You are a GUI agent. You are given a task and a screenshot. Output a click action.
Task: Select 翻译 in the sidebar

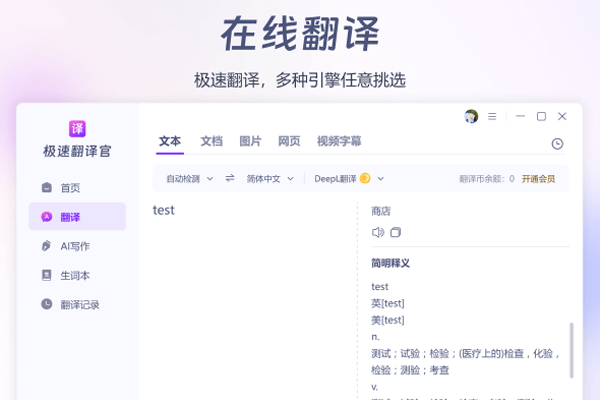(77, 217)
